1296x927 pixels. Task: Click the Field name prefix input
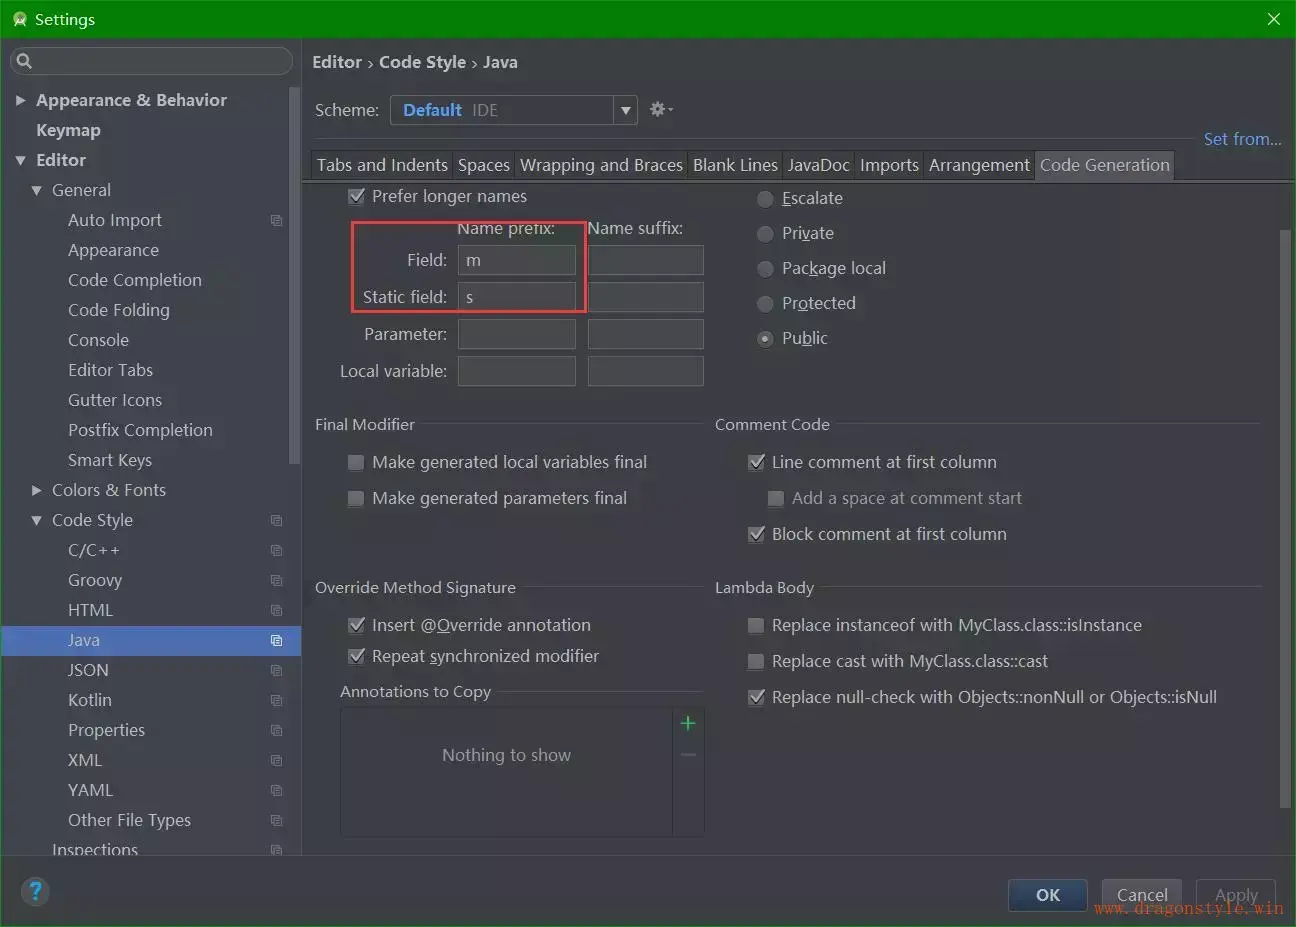[x=517, y=260]
